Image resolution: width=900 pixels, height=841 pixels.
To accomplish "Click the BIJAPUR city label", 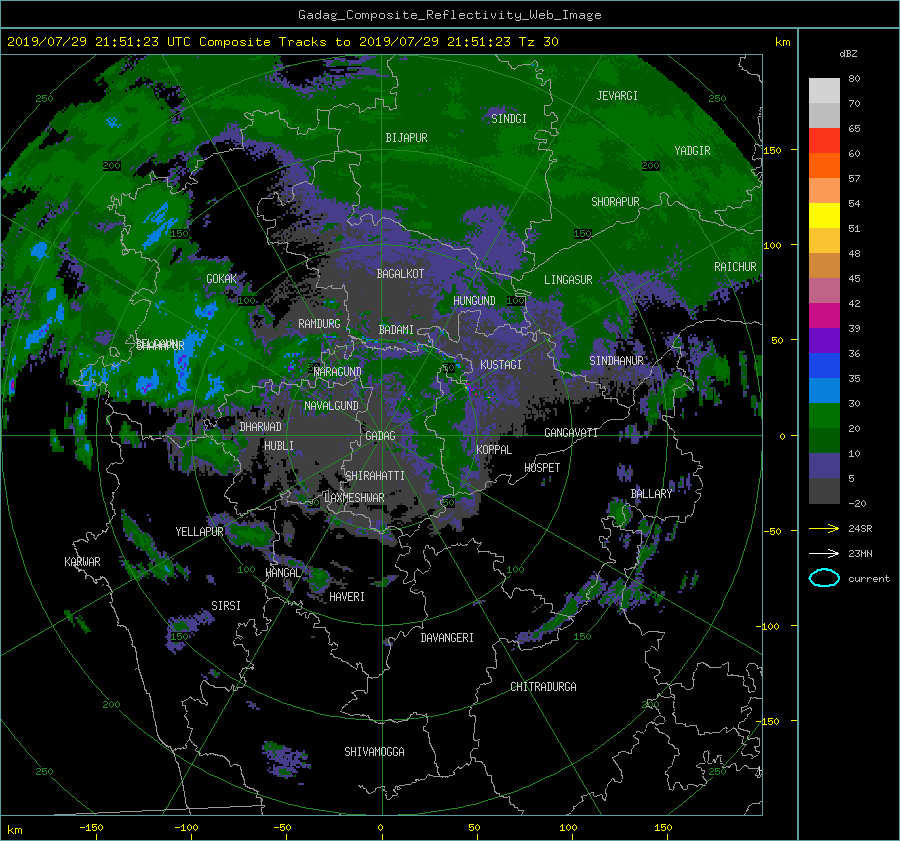I will pyautogui.click(x=406, y=138).
